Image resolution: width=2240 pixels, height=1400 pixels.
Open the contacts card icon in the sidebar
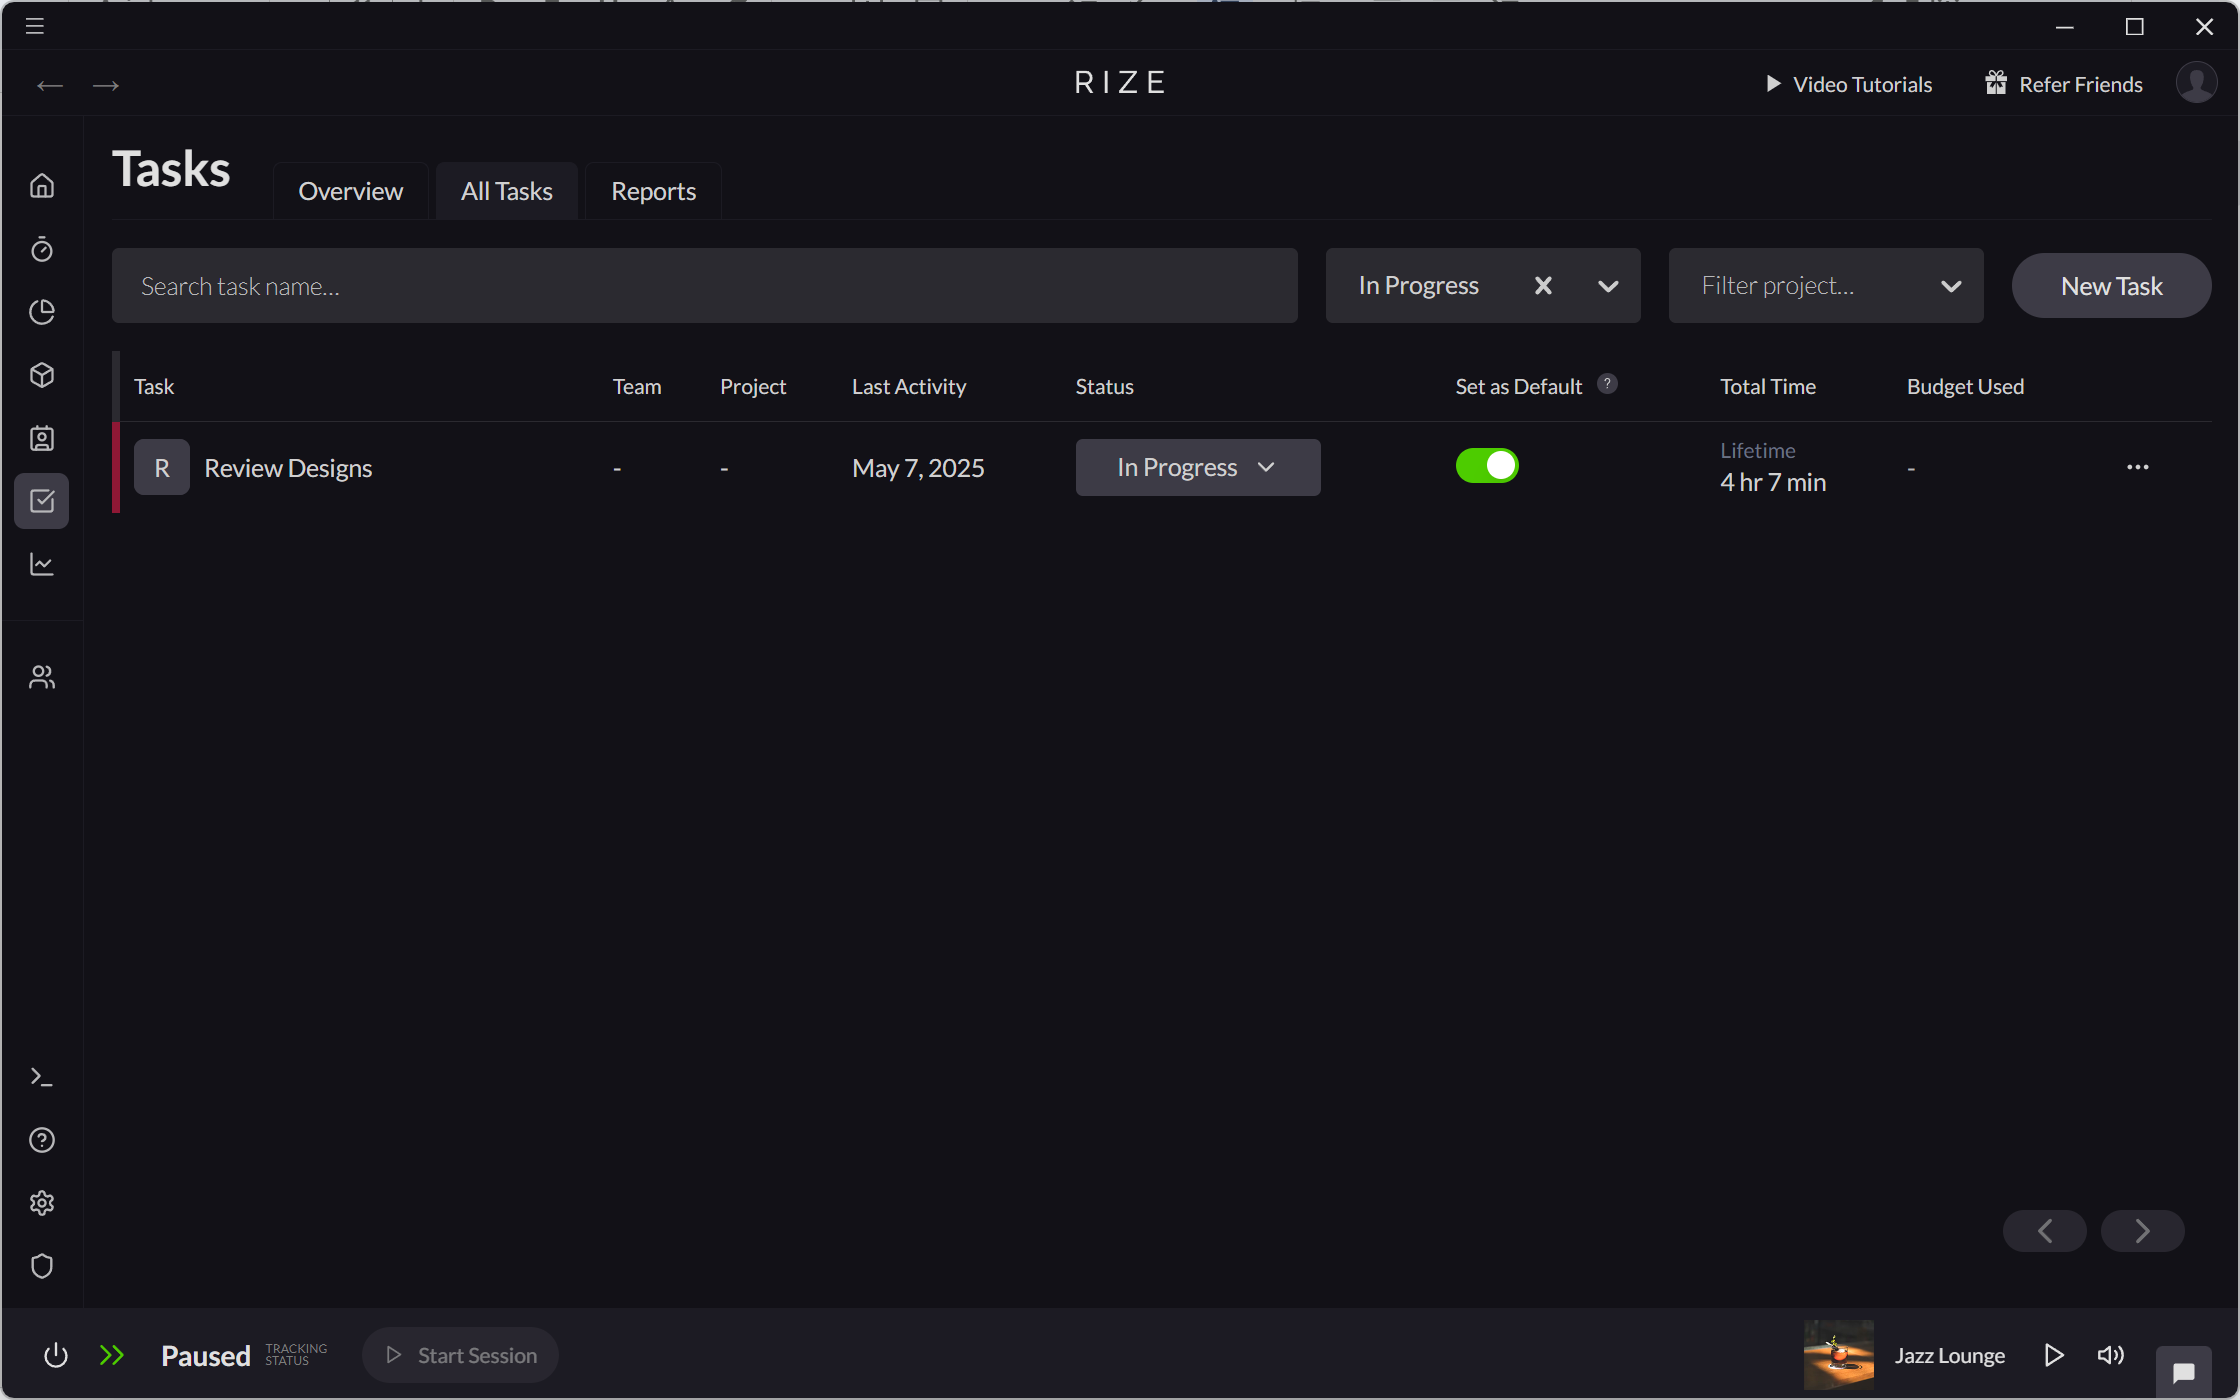click(x=42, y=438)
